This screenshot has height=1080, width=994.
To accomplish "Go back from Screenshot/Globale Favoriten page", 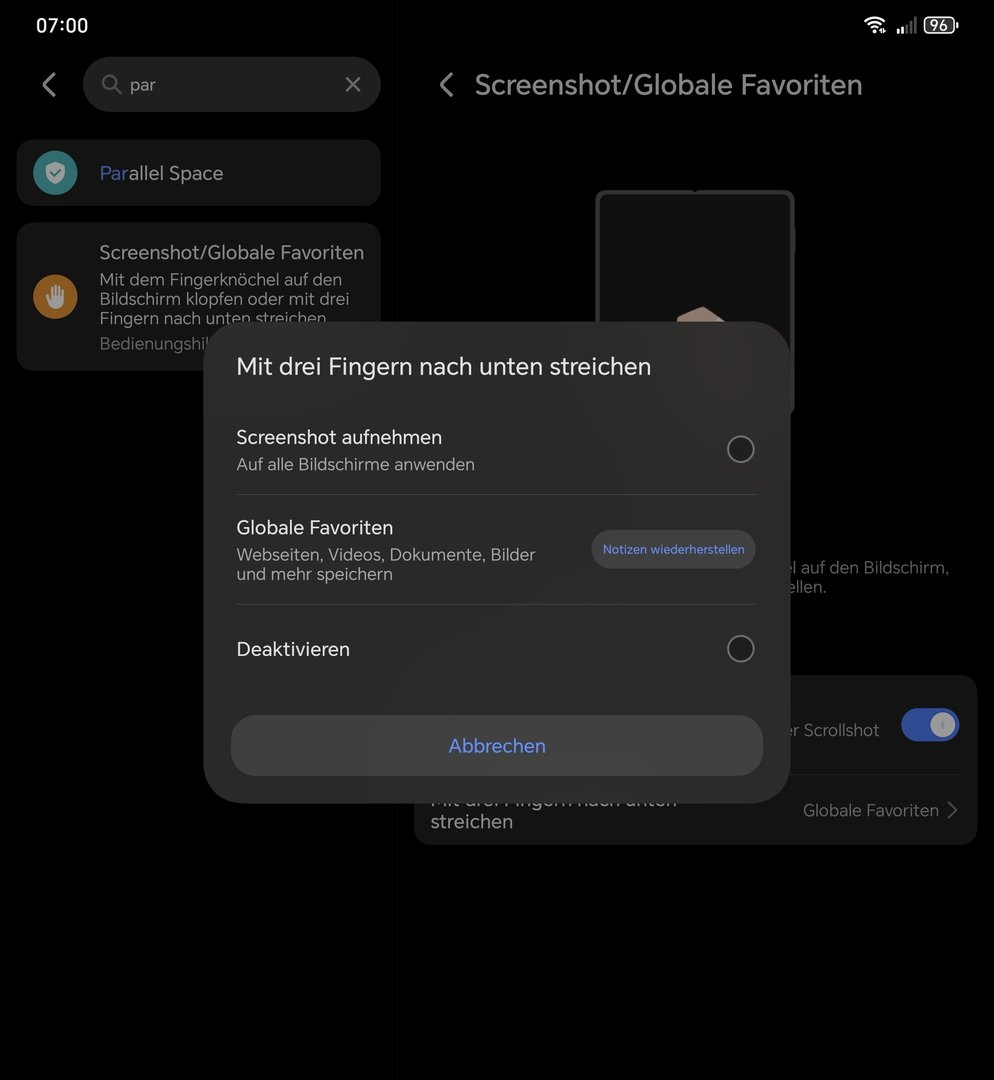I will (x=447, y=85).
